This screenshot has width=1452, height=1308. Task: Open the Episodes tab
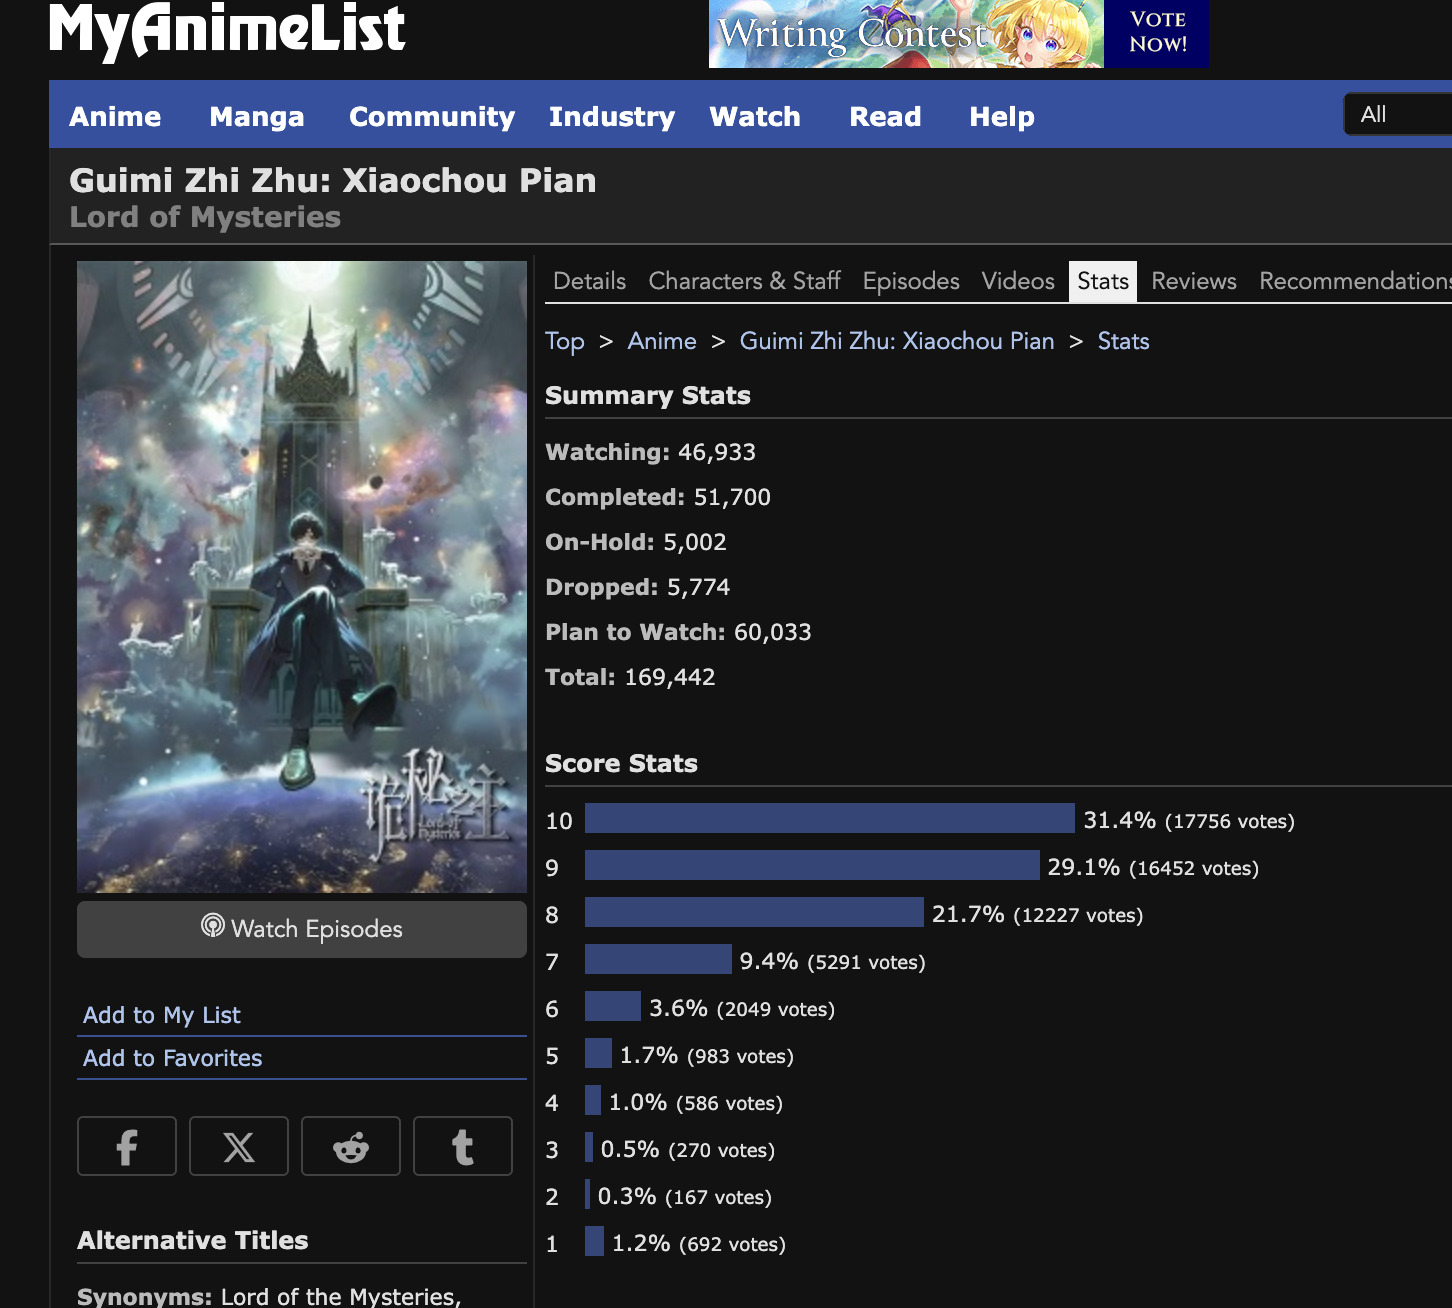[911, 281]
